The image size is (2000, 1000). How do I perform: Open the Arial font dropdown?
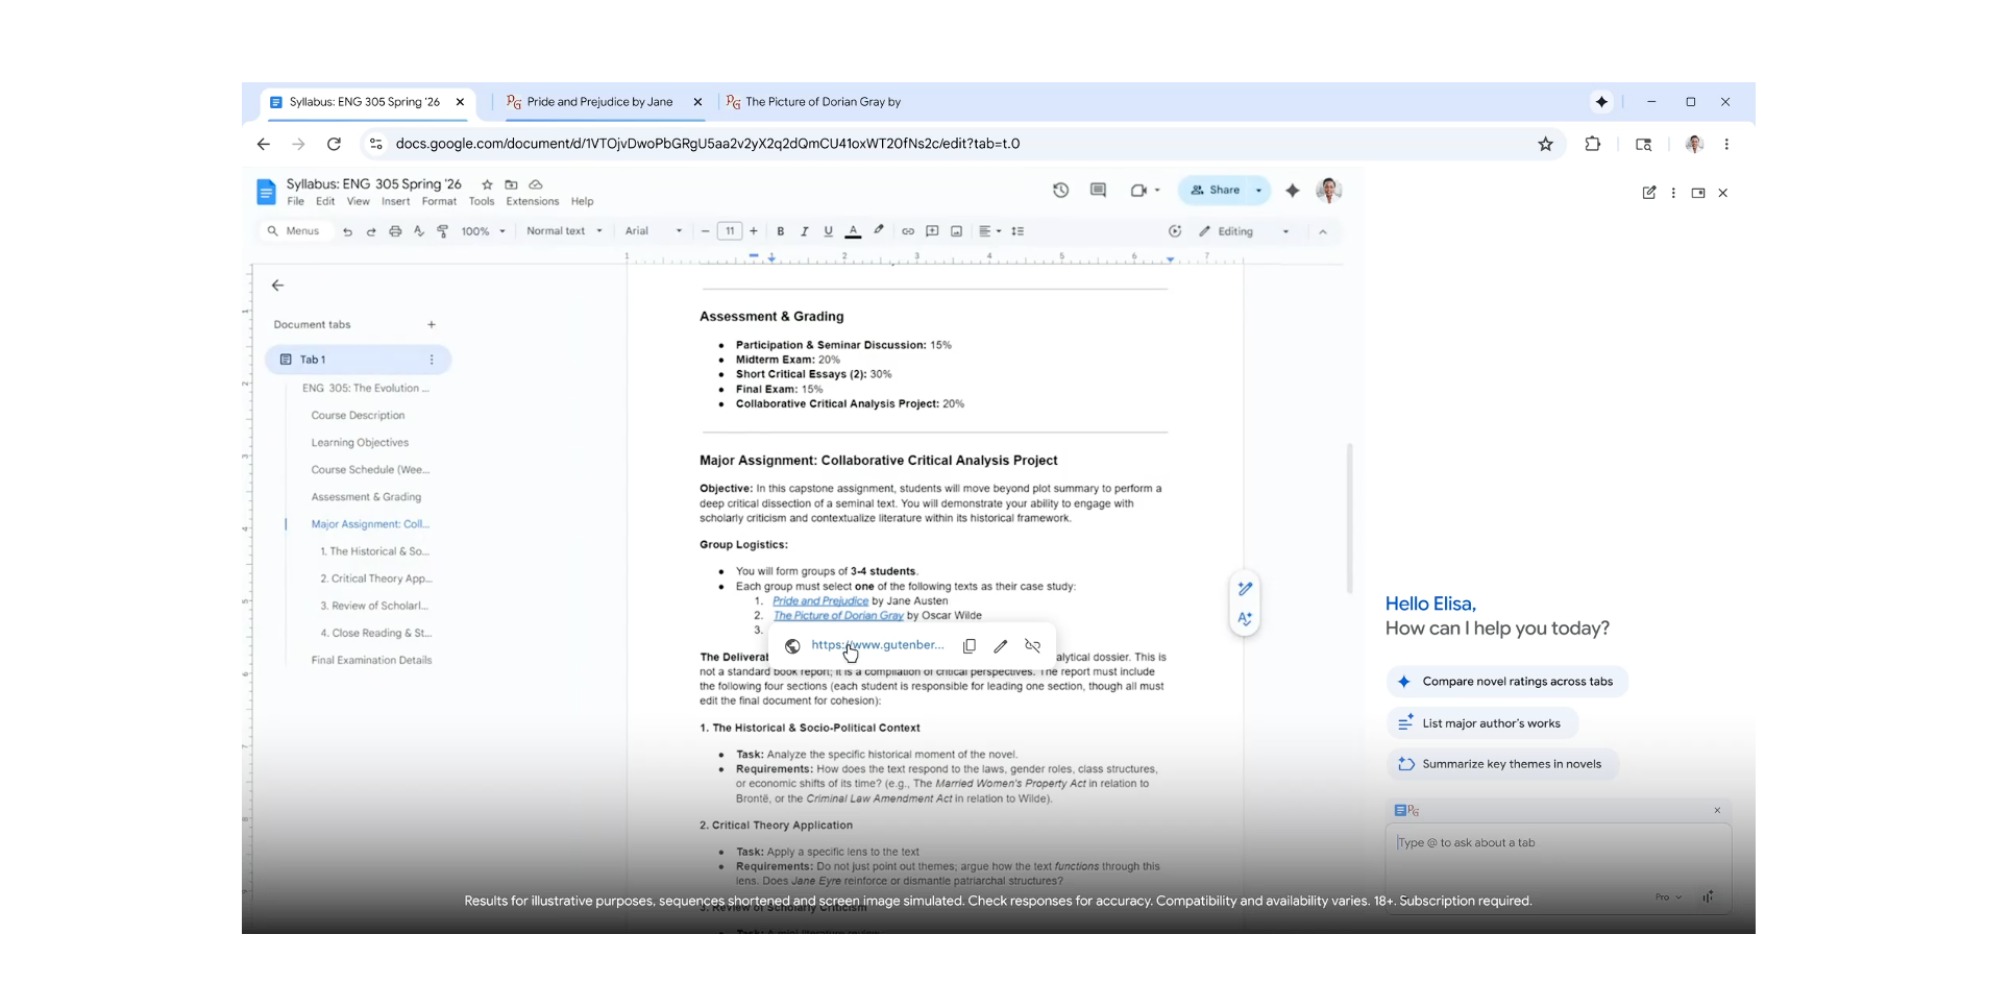click(x=654, y=231)
